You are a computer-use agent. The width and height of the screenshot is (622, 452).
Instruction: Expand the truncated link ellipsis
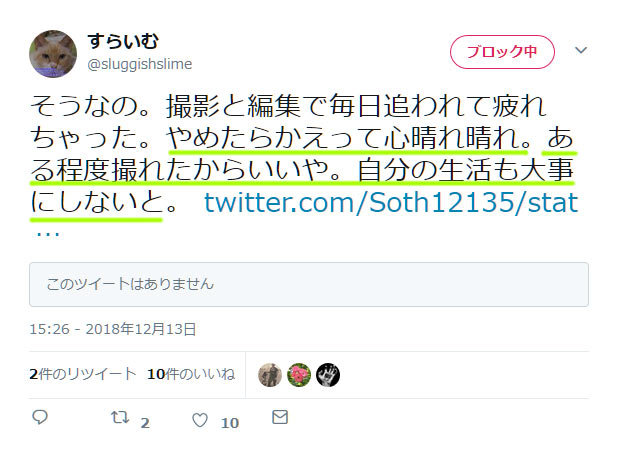pos(48,233)
